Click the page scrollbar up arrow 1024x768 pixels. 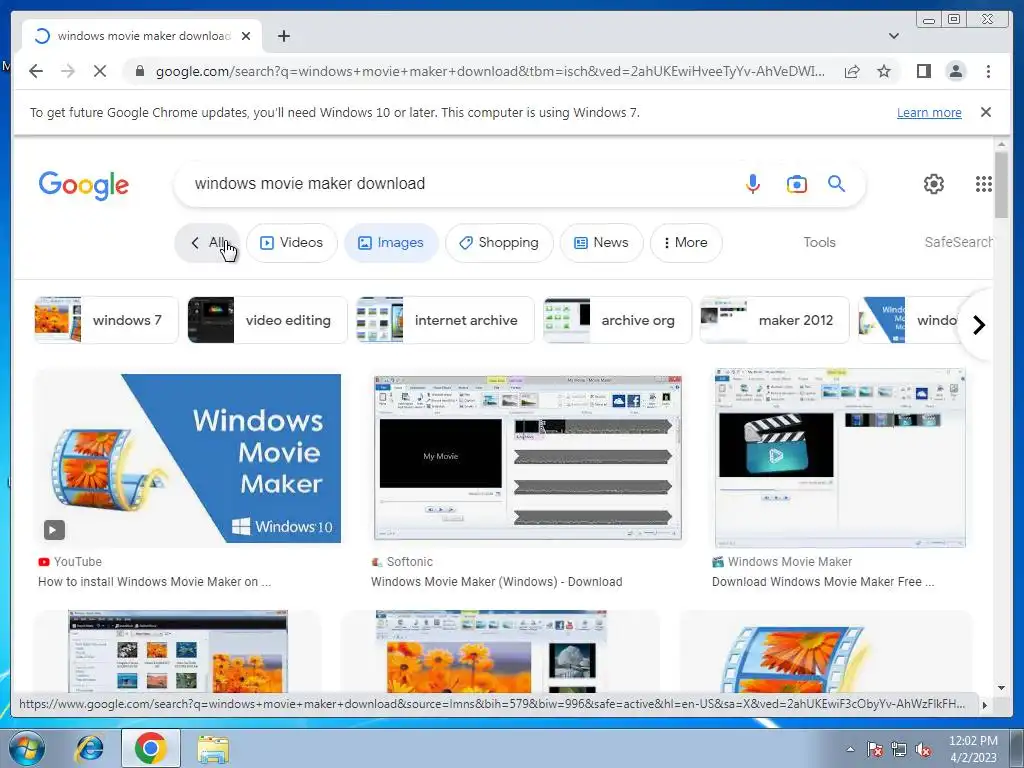coord(1001,144)
